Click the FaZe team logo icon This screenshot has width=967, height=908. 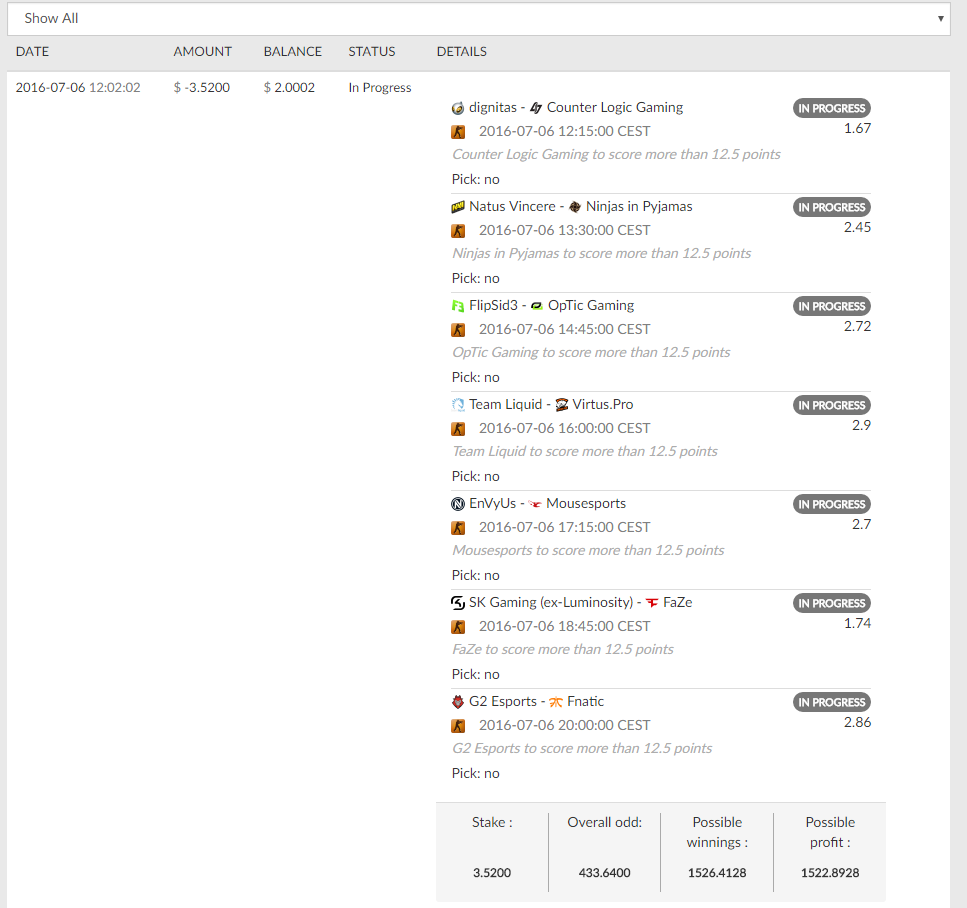click(x=652, y=603)
